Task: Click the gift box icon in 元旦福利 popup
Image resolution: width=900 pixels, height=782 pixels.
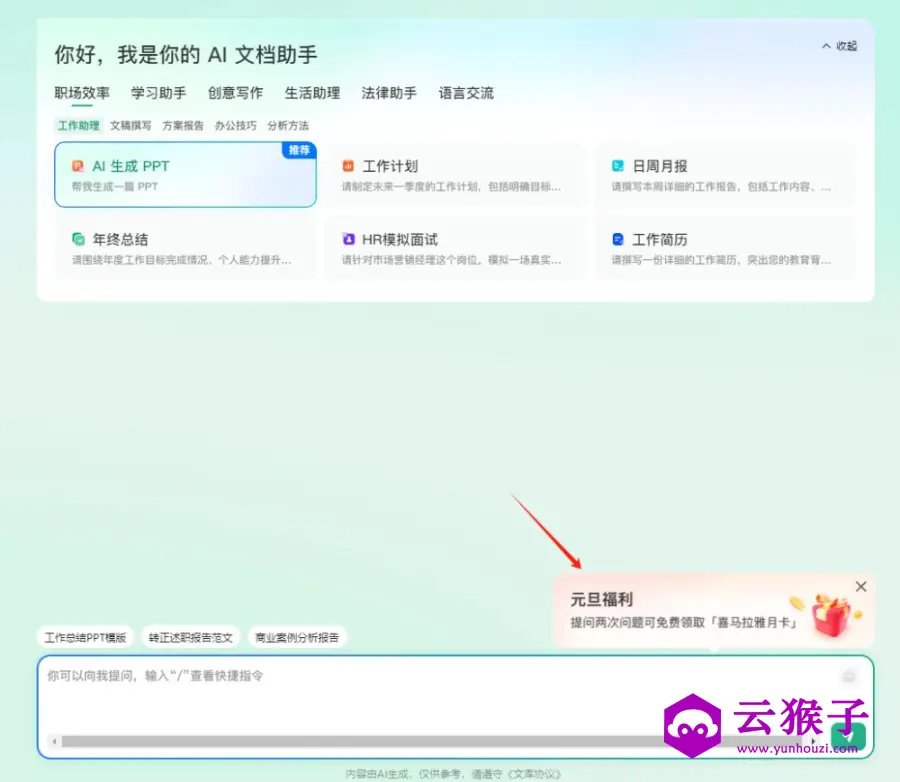Action: [x=831, y=615]
